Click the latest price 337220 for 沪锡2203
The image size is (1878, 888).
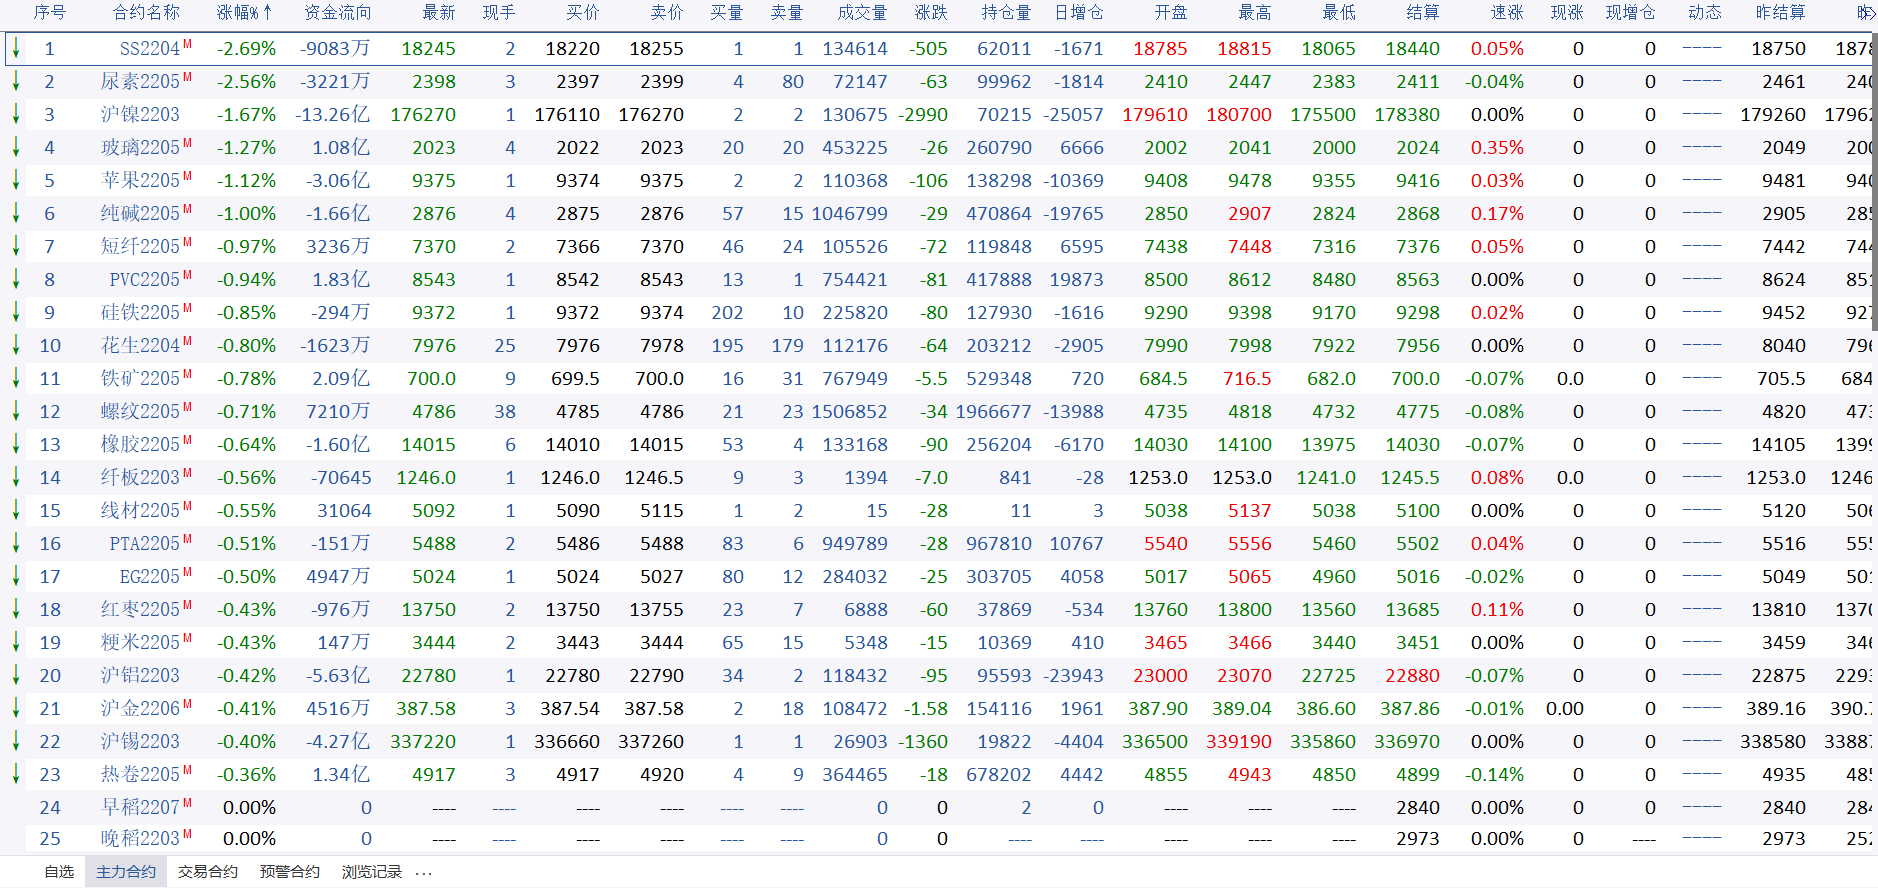[423, 741]
